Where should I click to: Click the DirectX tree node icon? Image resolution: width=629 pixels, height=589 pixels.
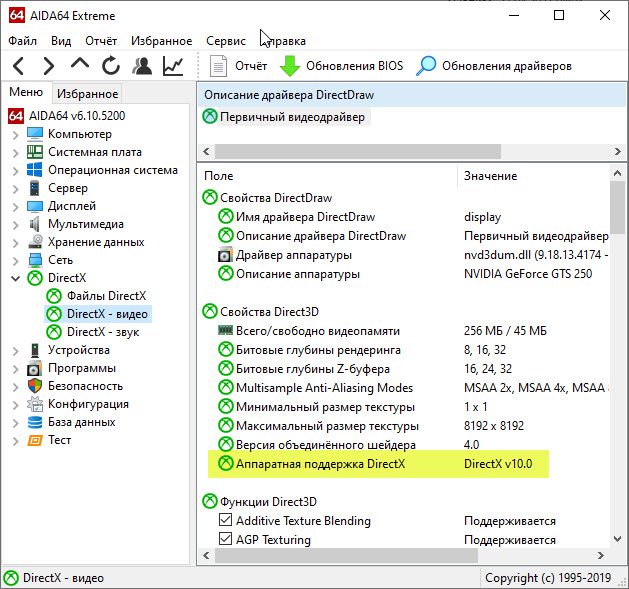[x=35, y=278]
